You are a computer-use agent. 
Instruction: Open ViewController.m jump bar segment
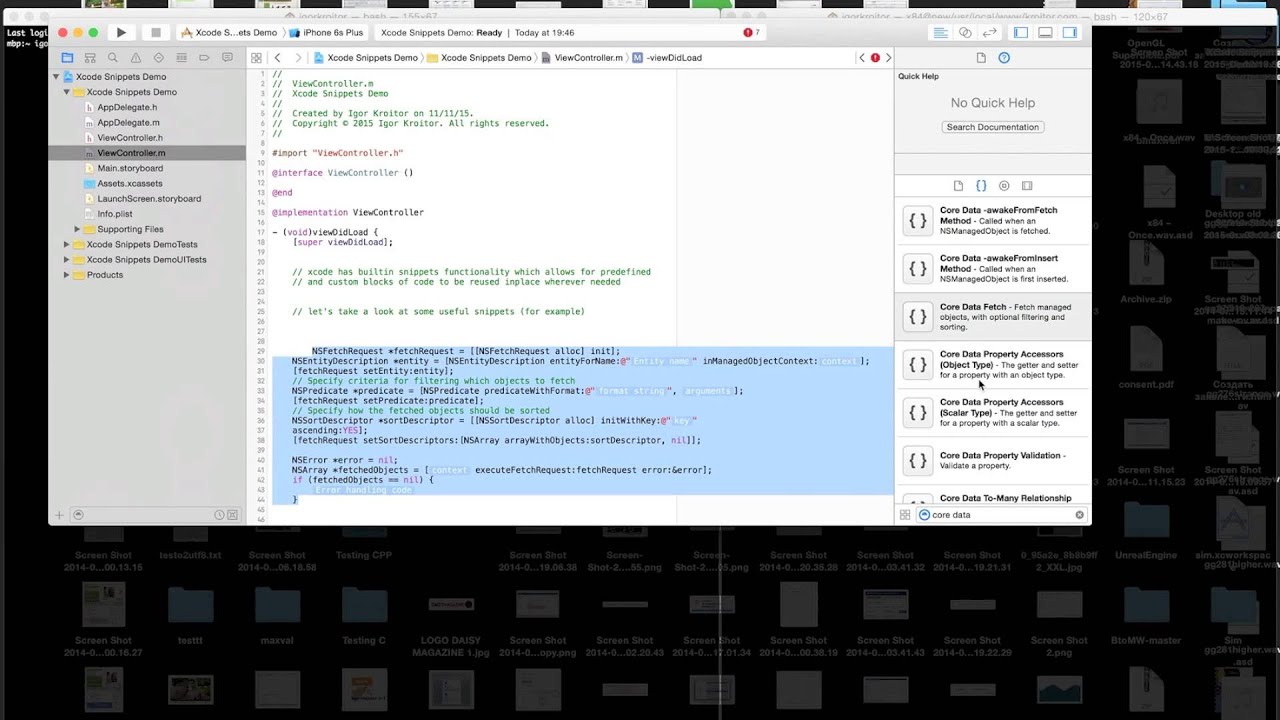pyautogui.click(x=582, y=58)
